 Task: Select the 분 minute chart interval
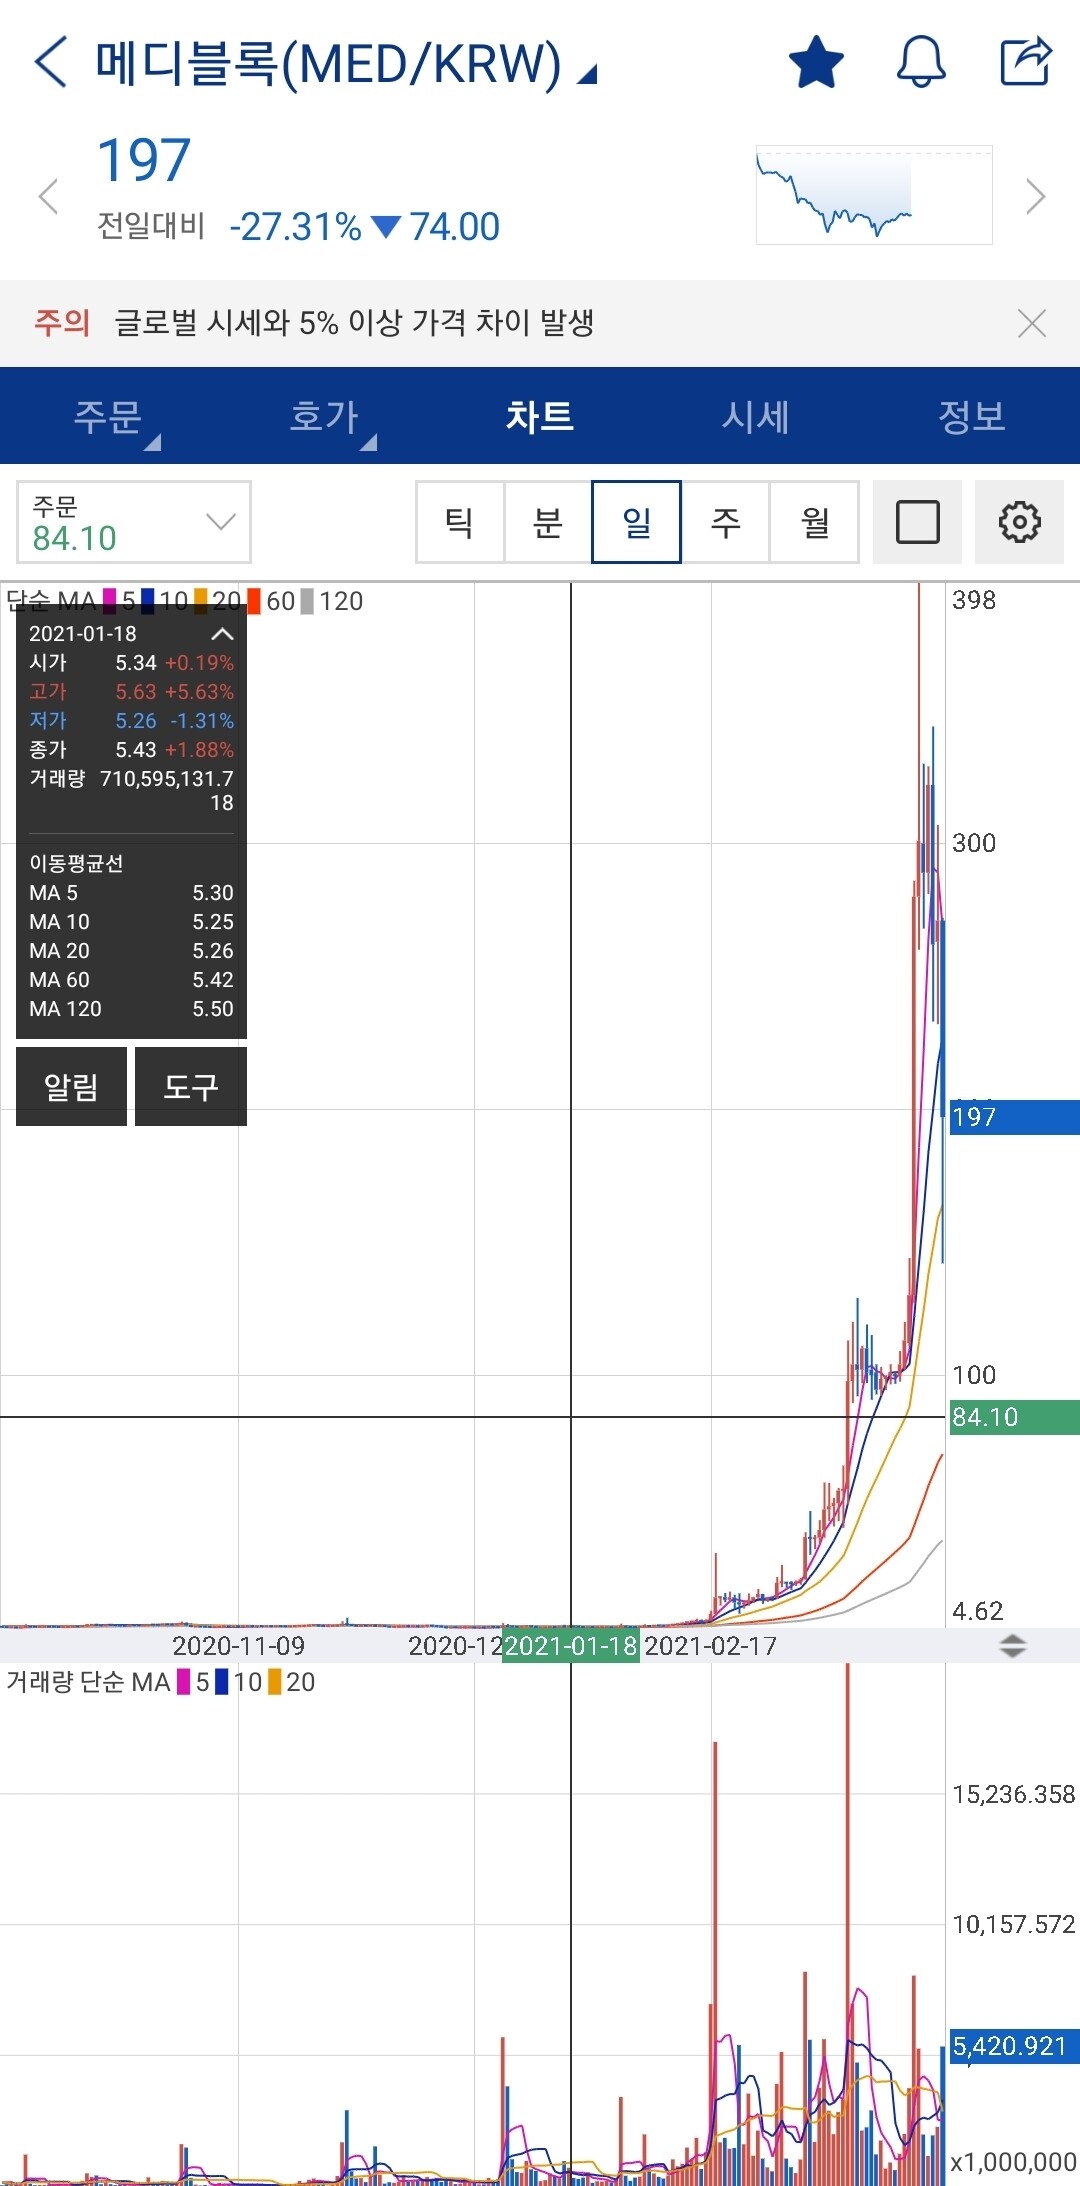tap(548, 522)
